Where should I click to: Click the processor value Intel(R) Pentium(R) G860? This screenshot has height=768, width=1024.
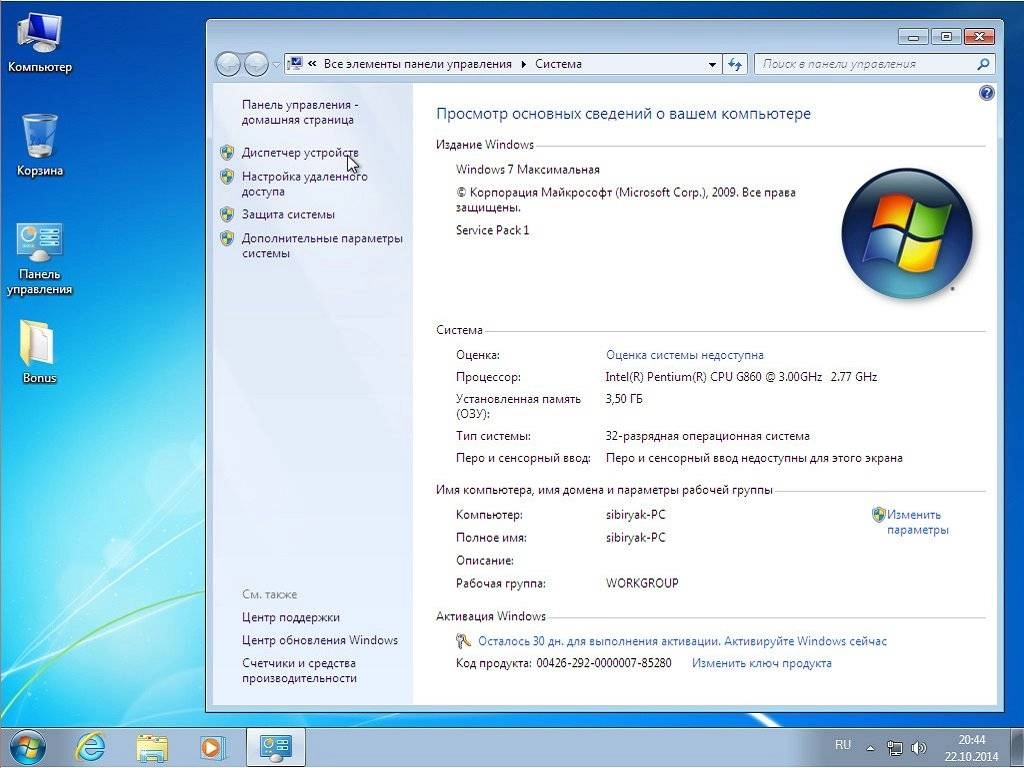[x=741, y=377]
